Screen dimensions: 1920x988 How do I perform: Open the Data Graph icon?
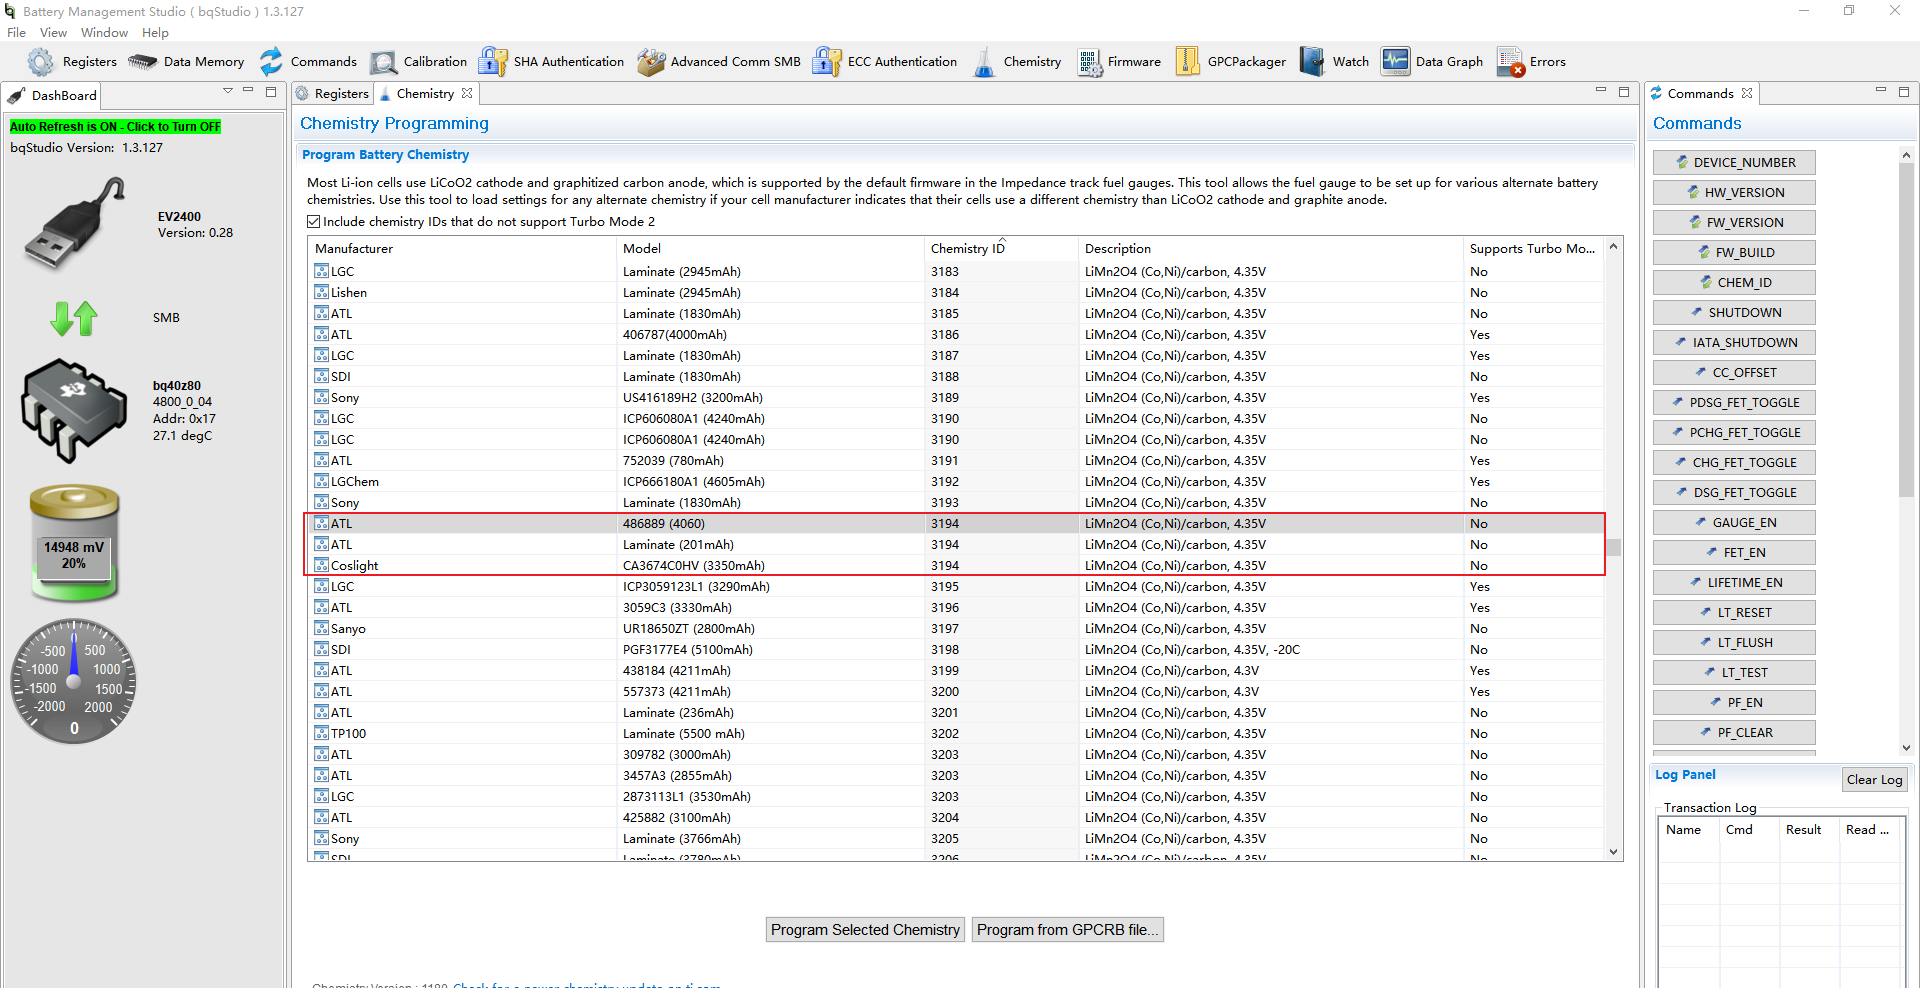click(x=1395, y=62)
